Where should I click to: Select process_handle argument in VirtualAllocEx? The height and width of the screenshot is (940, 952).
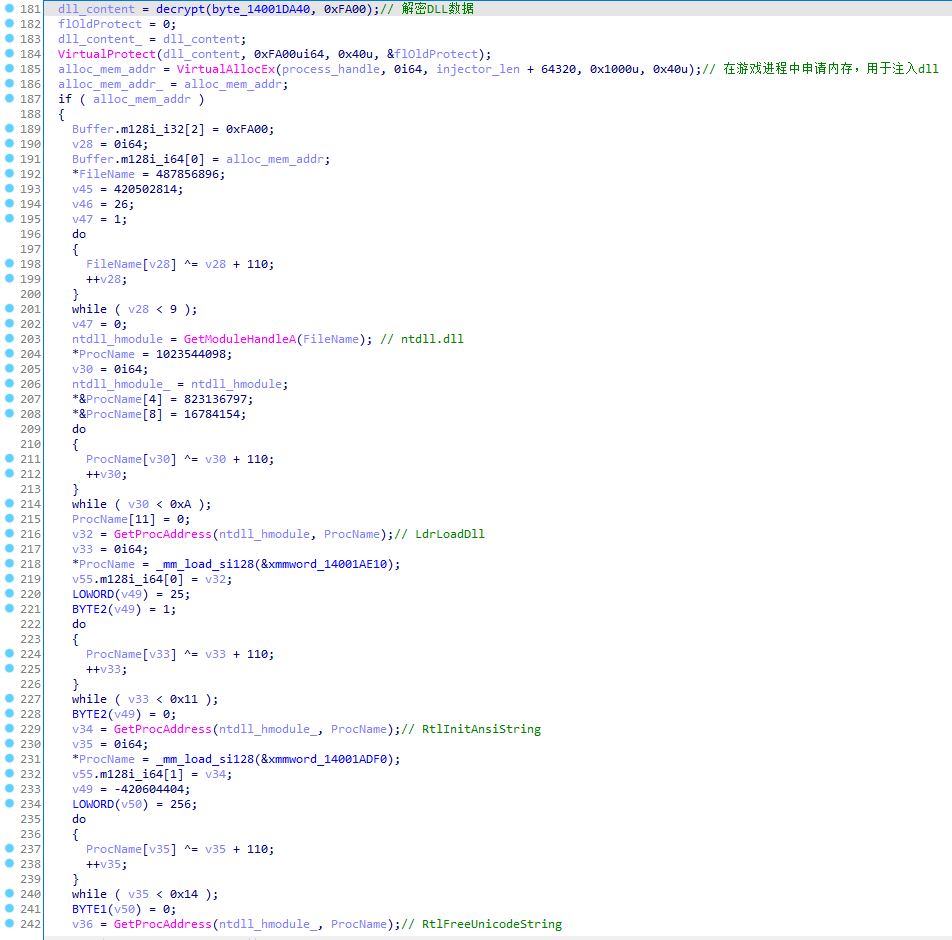[331, 69]
